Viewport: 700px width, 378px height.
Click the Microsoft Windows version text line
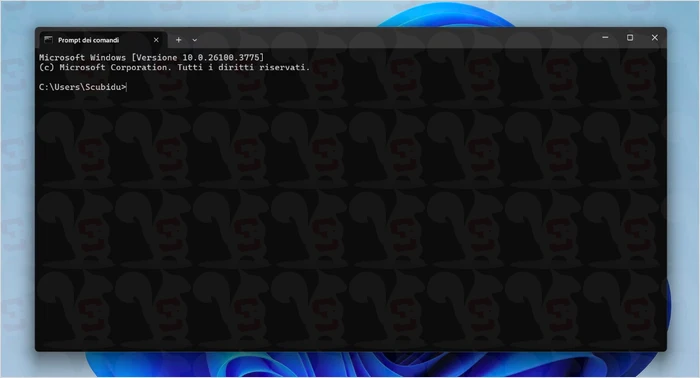151,58
